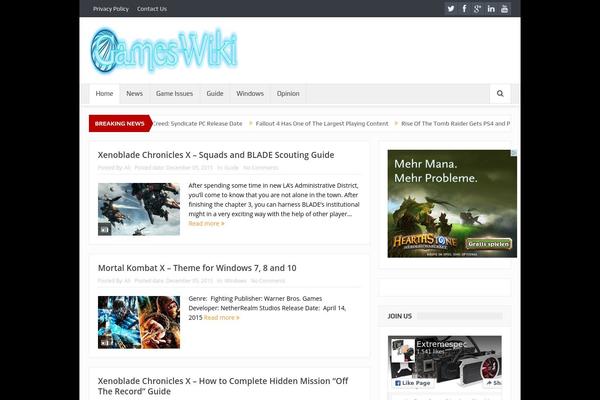The image size is (600, 400).
Task: Open Rise Of The Tomb Raider ticker headline
Action: point(455,124)
